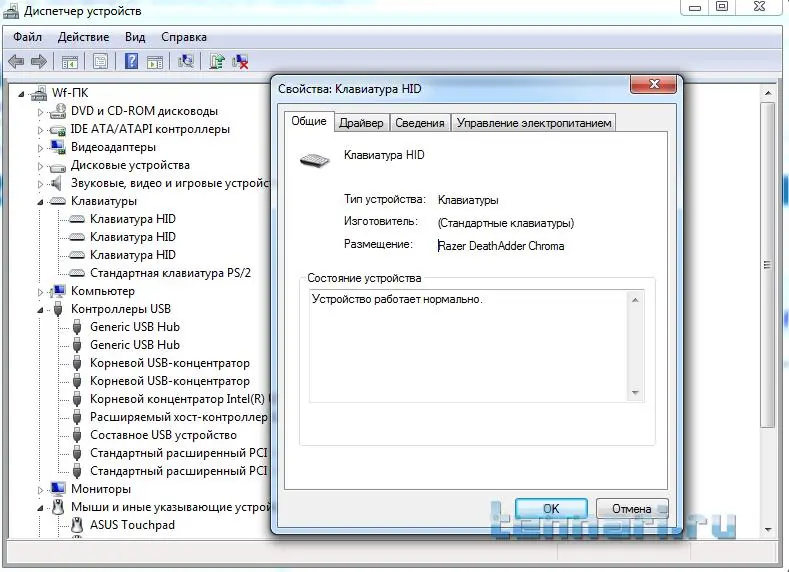Click the ASUS Touchpad device icon
This screenshot has height=572, width=789.
point(77,525)
